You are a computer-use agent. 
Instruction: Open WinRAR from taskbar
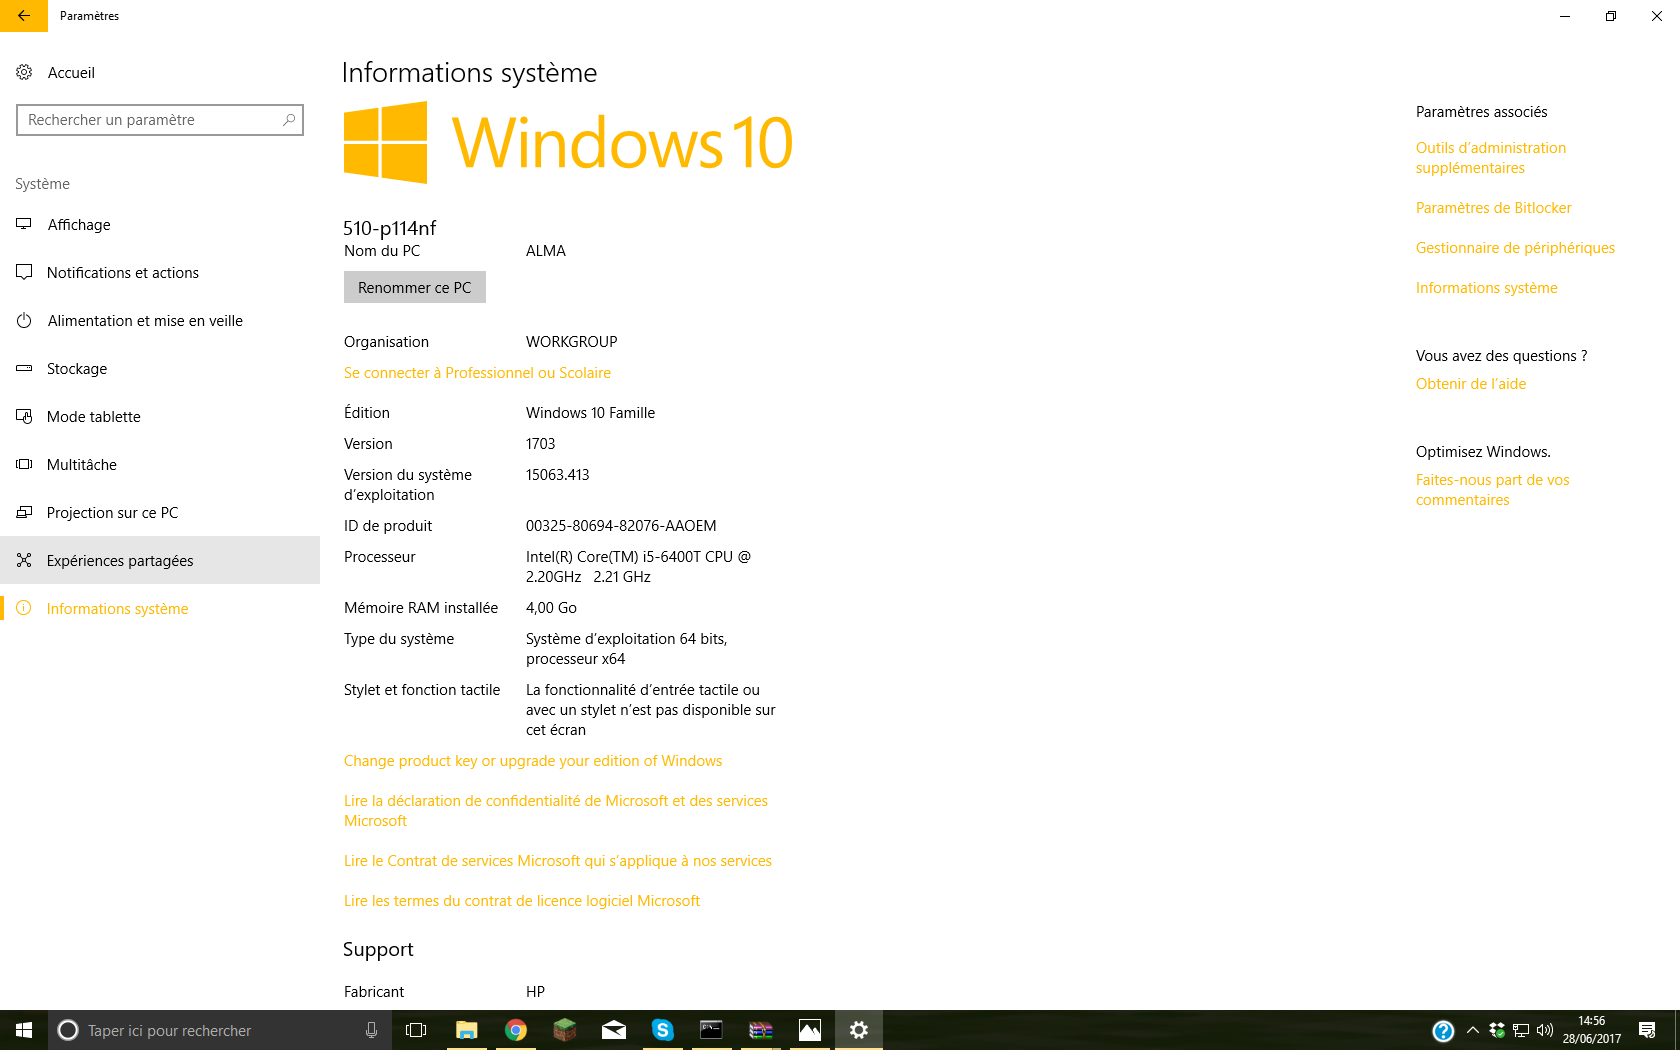click(760, 1030)
